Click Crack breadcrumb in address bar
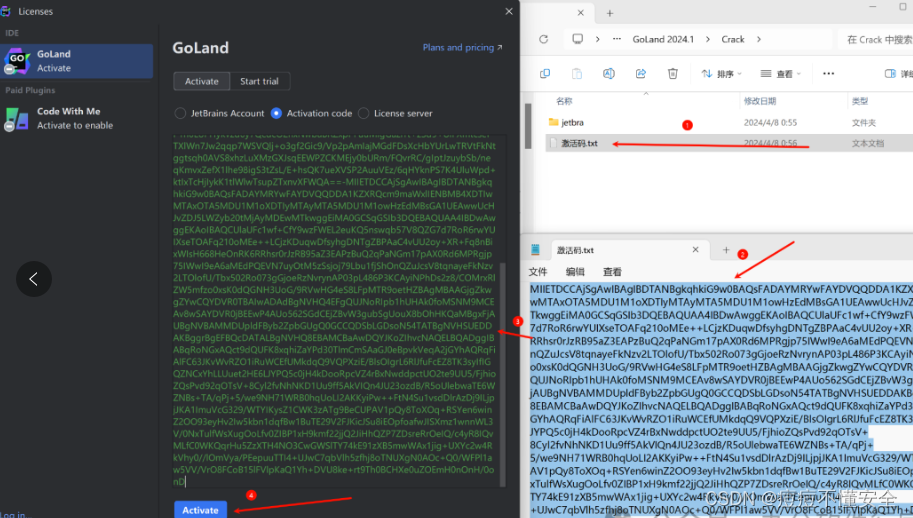The image size is (913, 518). tap(732, 39)
